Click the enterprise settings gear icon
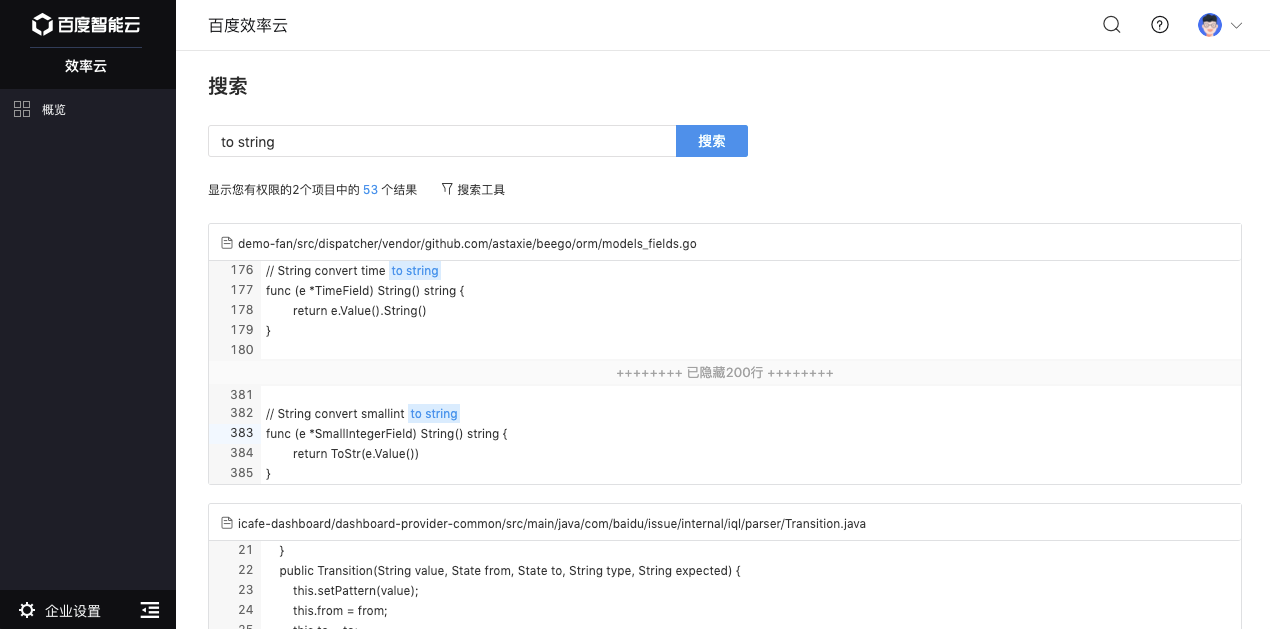The image size is (1270, 629). [x=27, y=610]
